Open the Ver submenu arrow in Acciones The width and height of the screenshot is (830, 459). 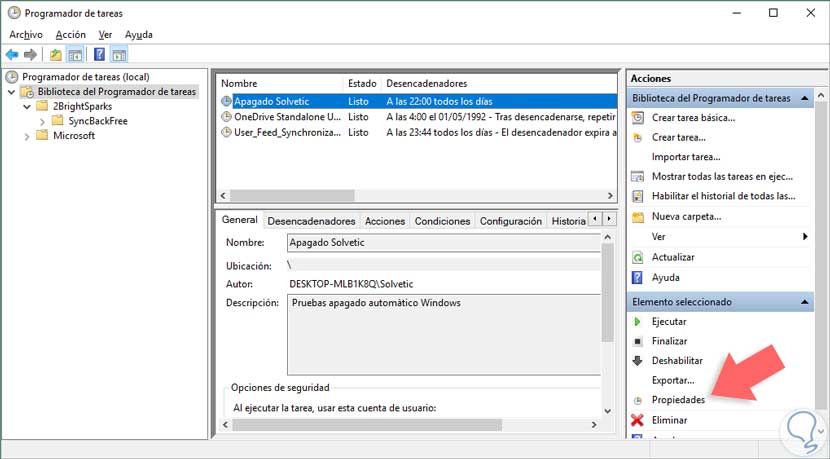tap(805, 237)
